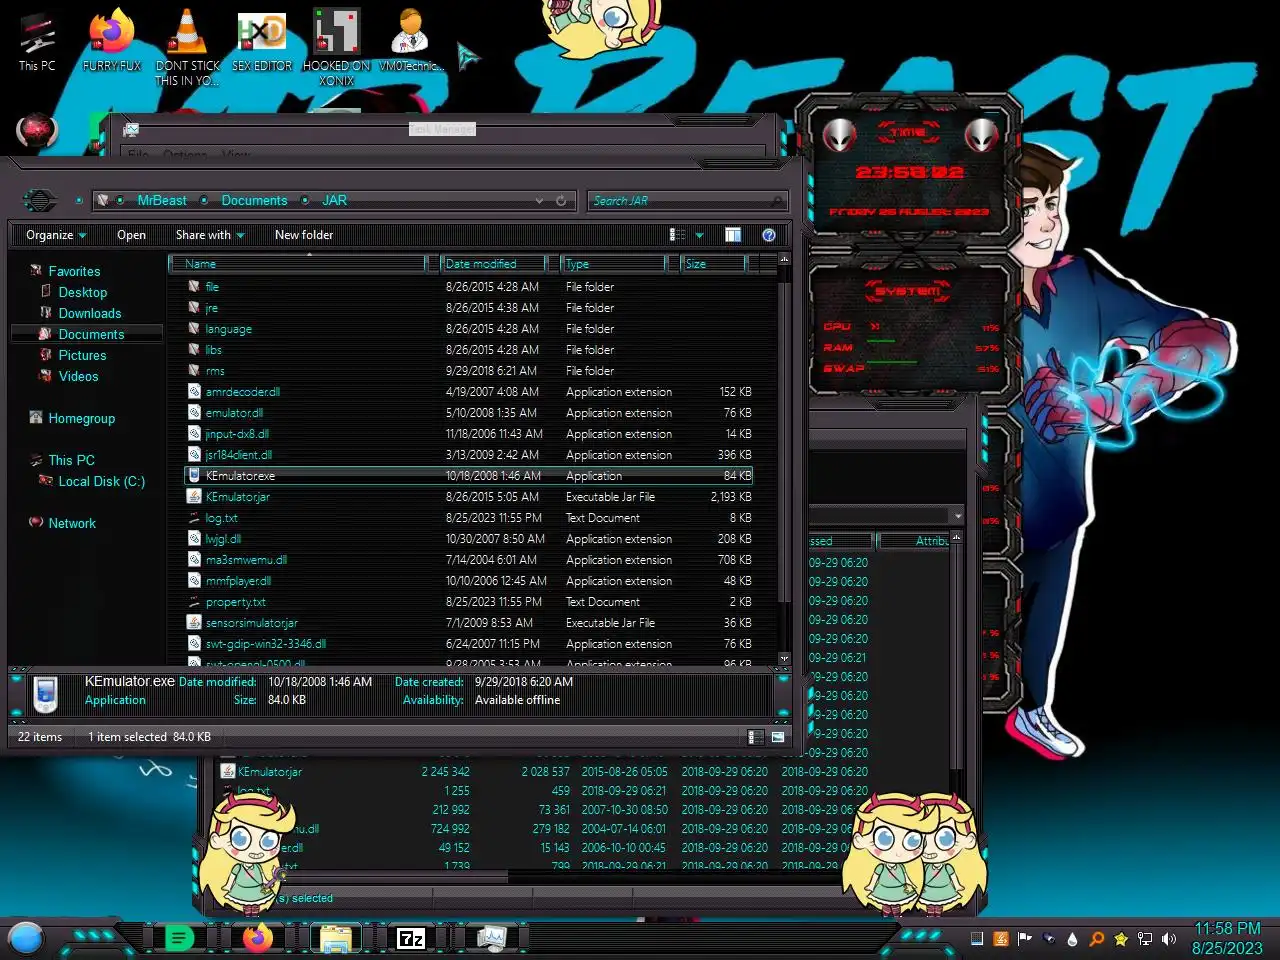
Task: Sort by the Type column header
Action: [x=613, y=264]
